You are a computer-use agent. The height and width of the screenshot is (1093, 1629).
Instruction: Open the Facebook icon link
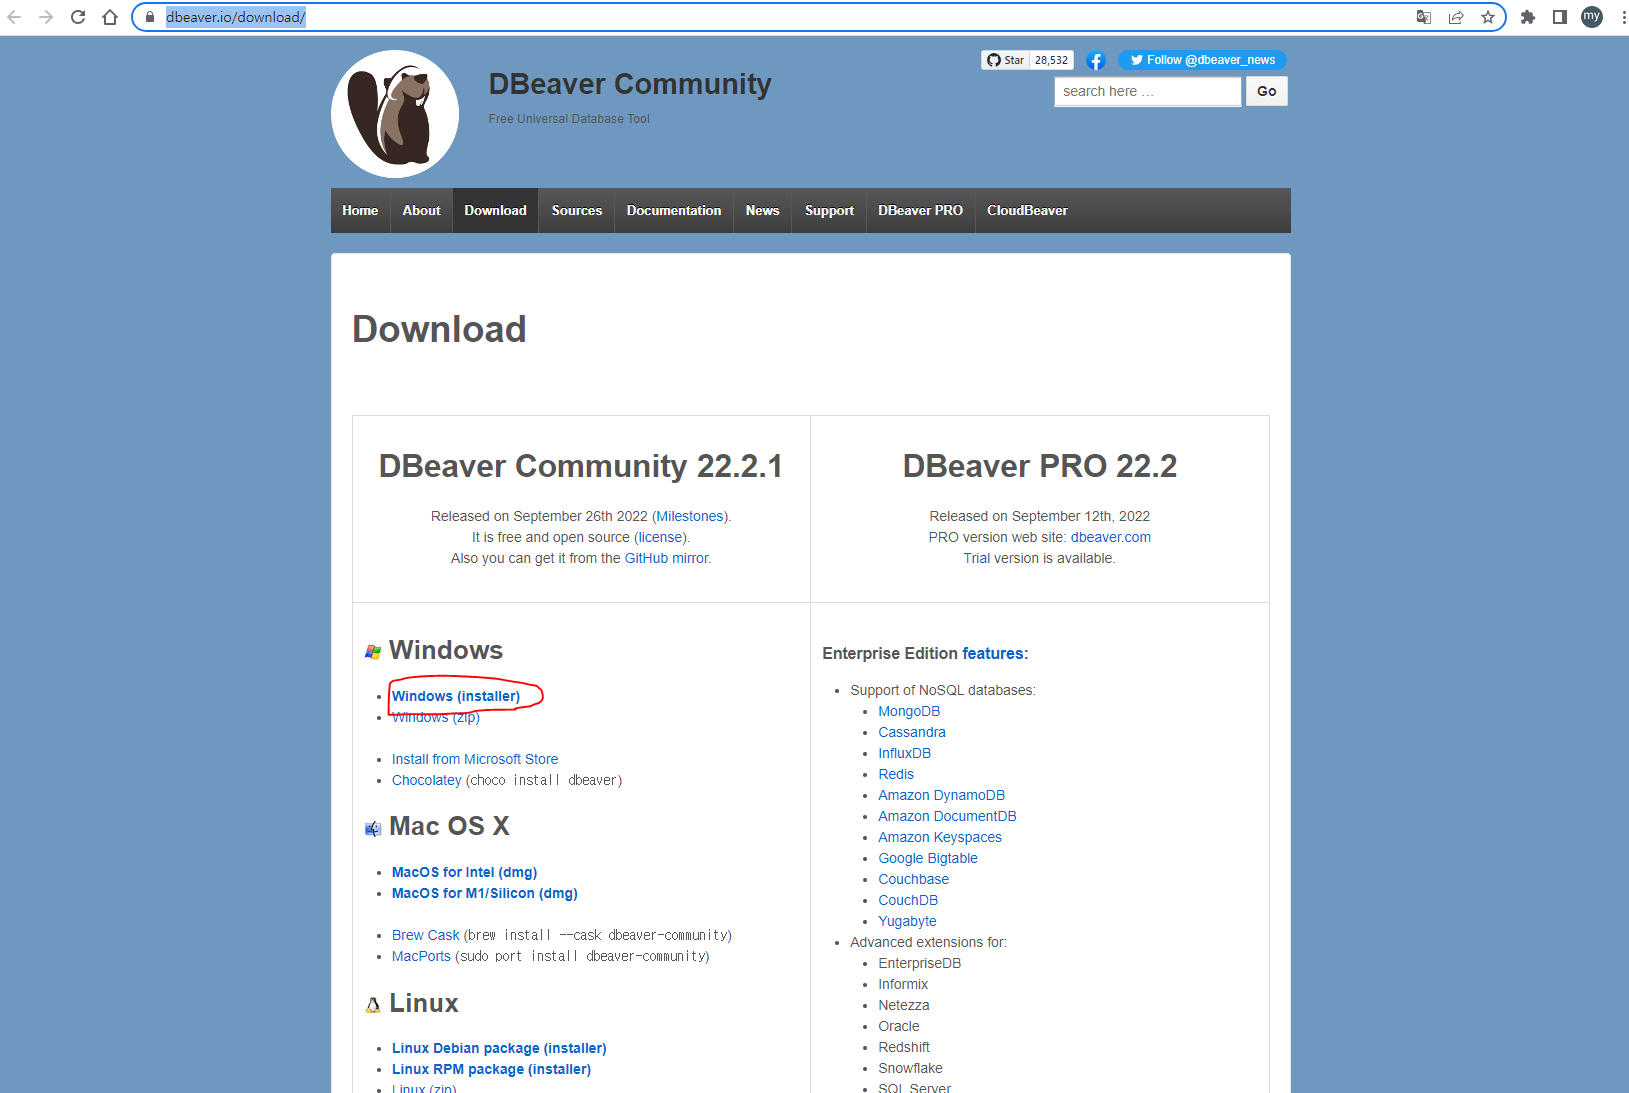click(x=1096, y=61)
